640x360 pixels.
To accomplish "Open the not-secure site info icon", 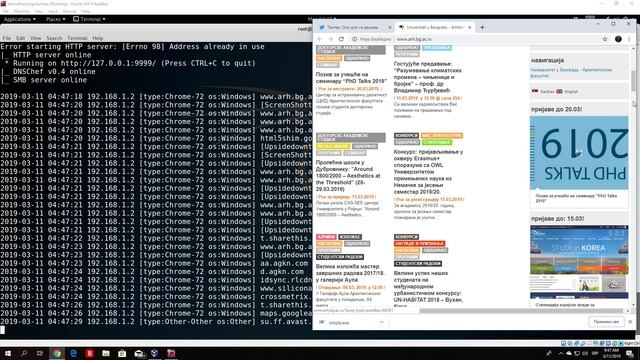I will click(x=354, y=39).
